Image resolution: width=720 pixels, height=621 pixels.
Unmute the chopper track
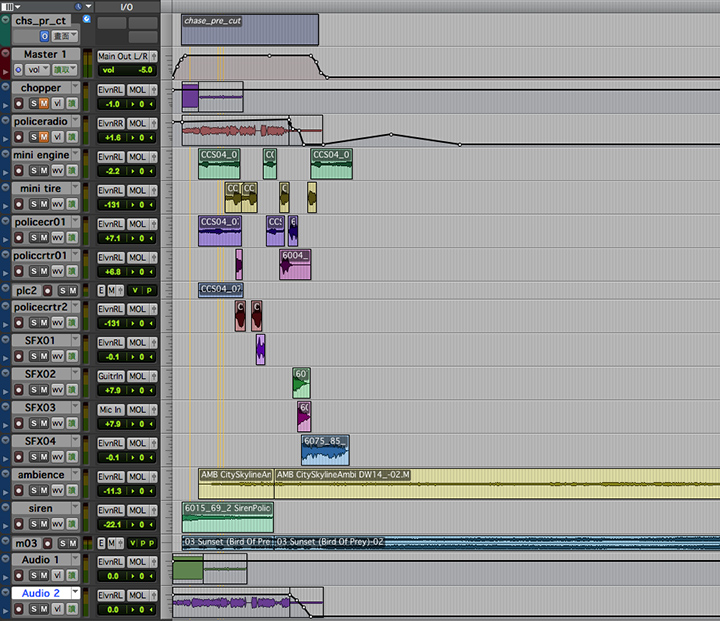[x=45, y=104]
